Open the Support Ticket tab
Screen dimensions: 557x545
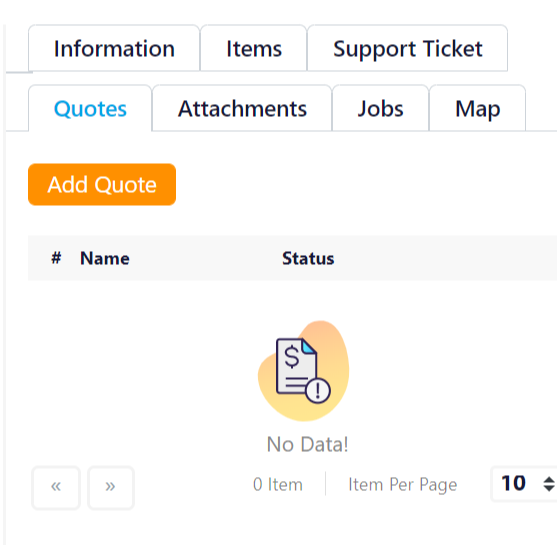407,48
